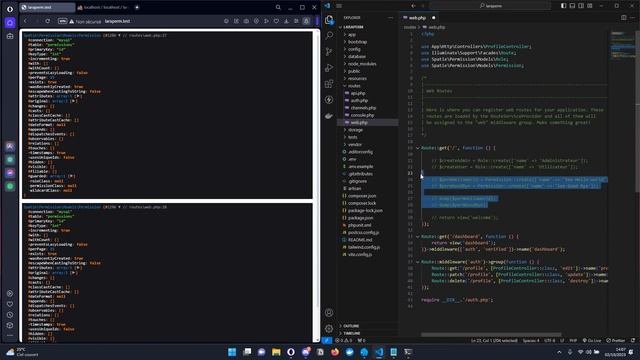Open vite.config.js in the Explorer tree

(360, 254)
